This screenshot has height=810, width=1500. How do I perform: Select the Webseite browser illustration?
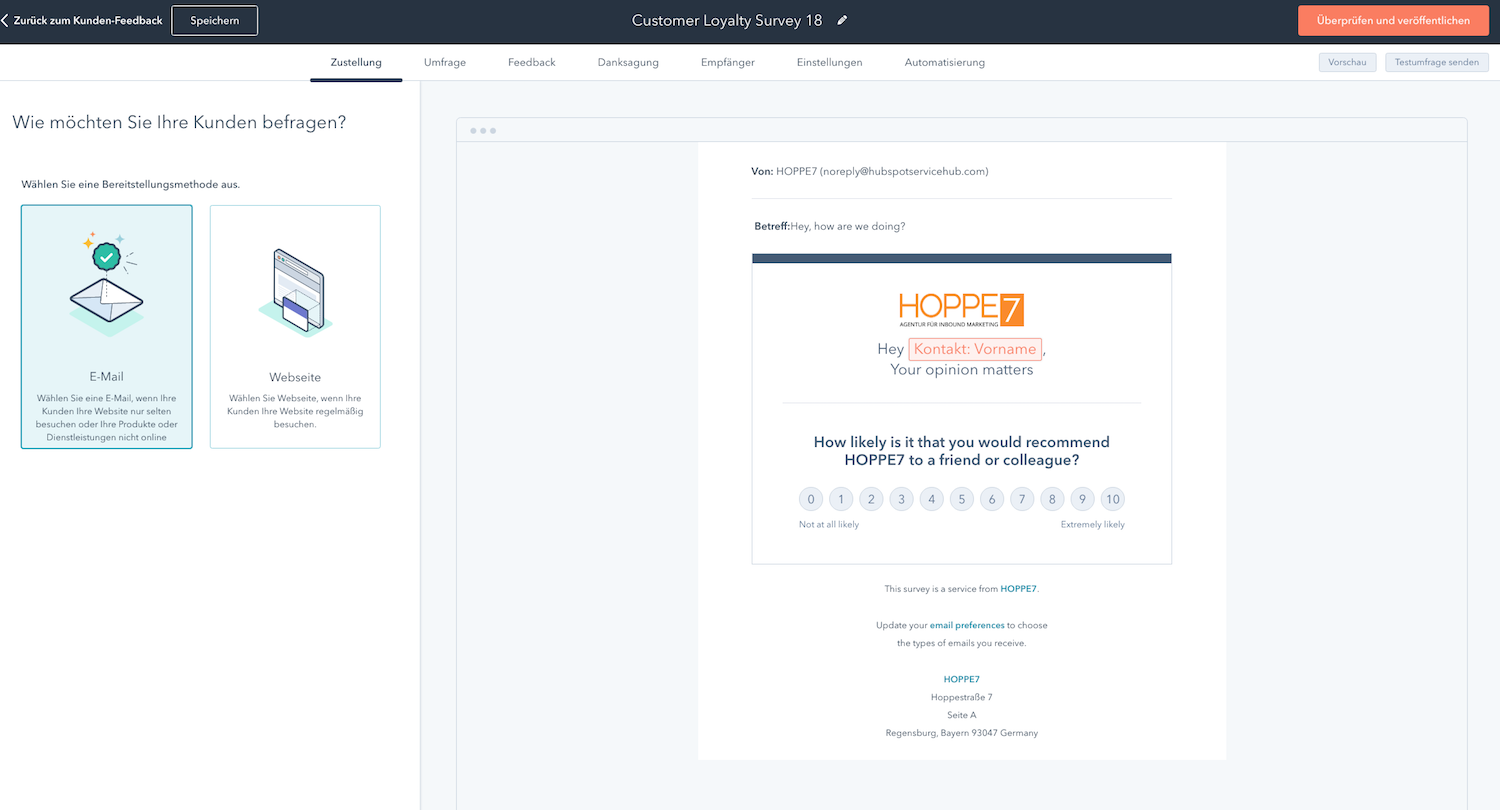tap(295, 291)
